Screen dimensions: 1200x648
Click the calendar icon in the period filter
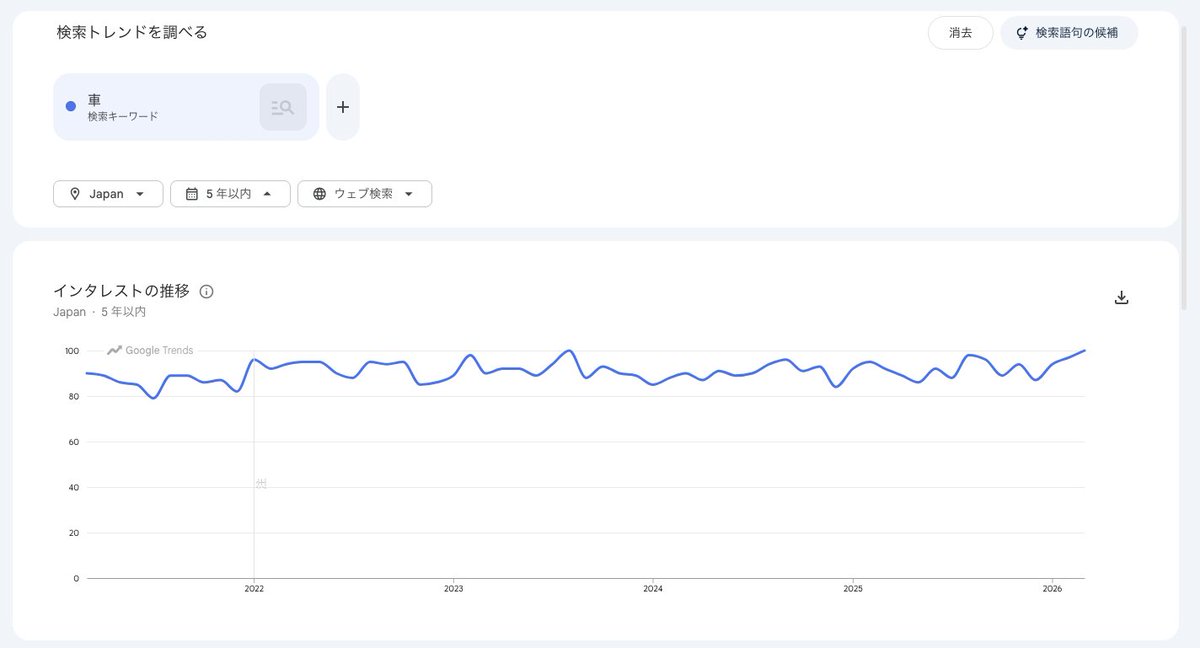[x=191, y=194]
